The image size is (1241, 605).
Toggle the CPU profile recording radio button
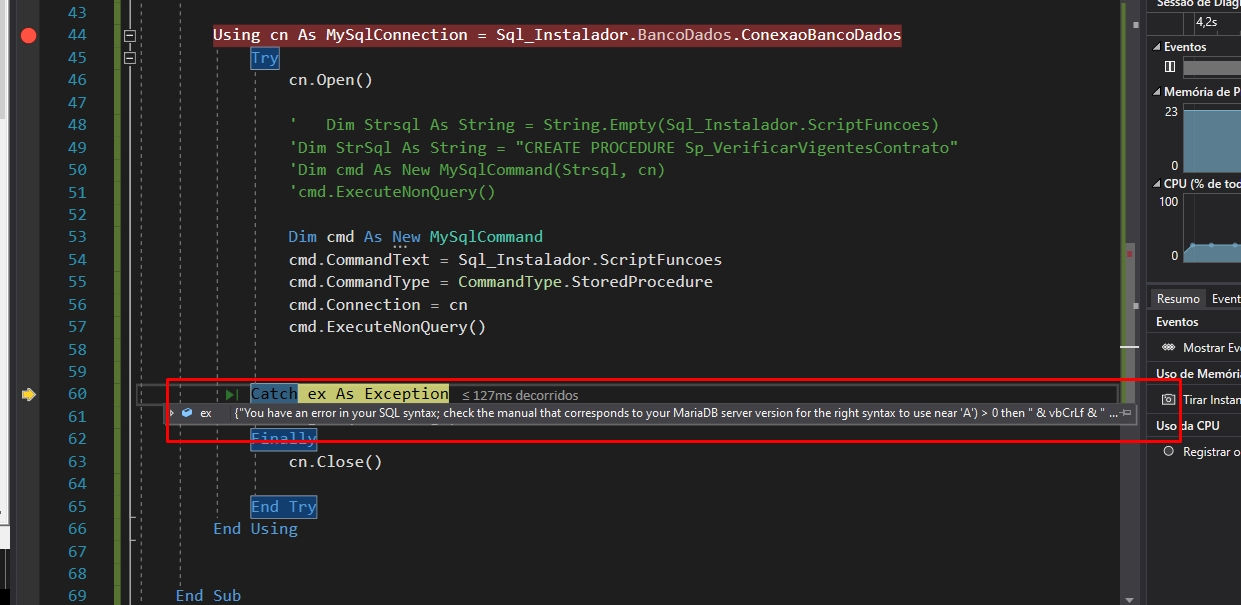[1168, 451]
